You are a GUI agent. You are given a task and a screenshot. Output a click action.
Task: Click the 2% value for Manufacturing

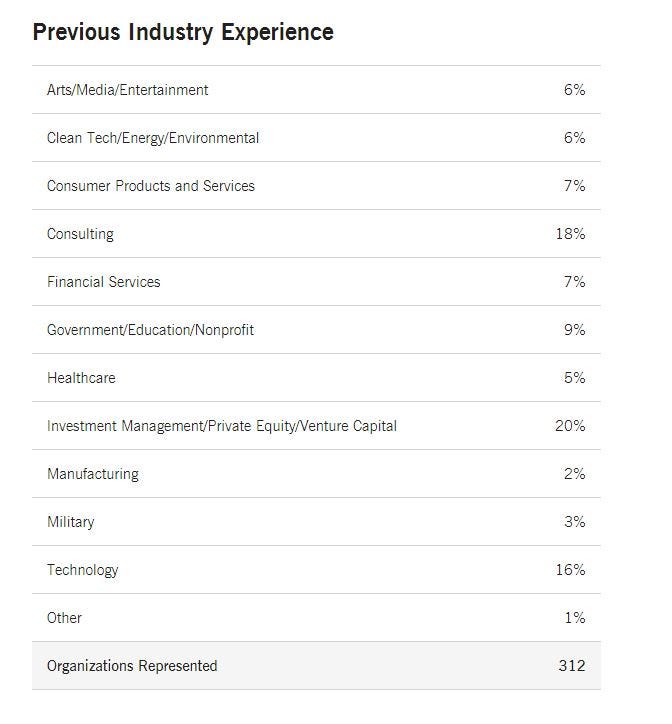574,474
